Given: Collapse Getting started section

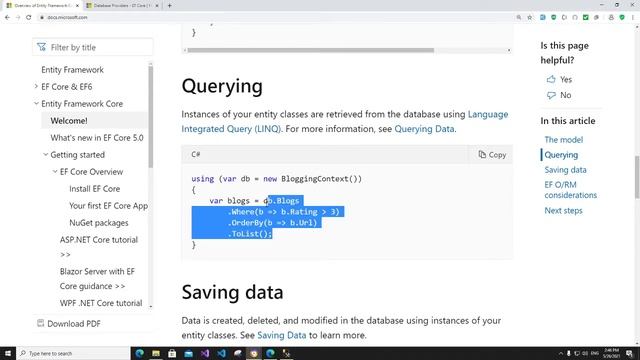Looking at the screenshot, I should (45, 155).
